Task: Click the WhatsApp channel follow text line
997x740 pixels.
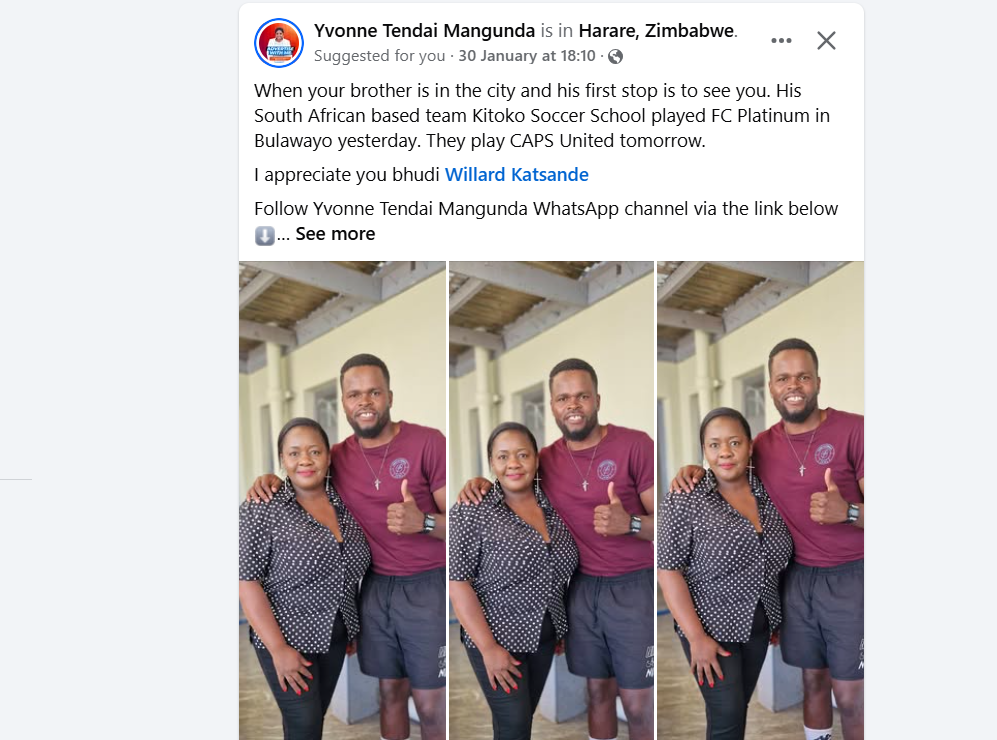Action: click(x=546, y=209)
